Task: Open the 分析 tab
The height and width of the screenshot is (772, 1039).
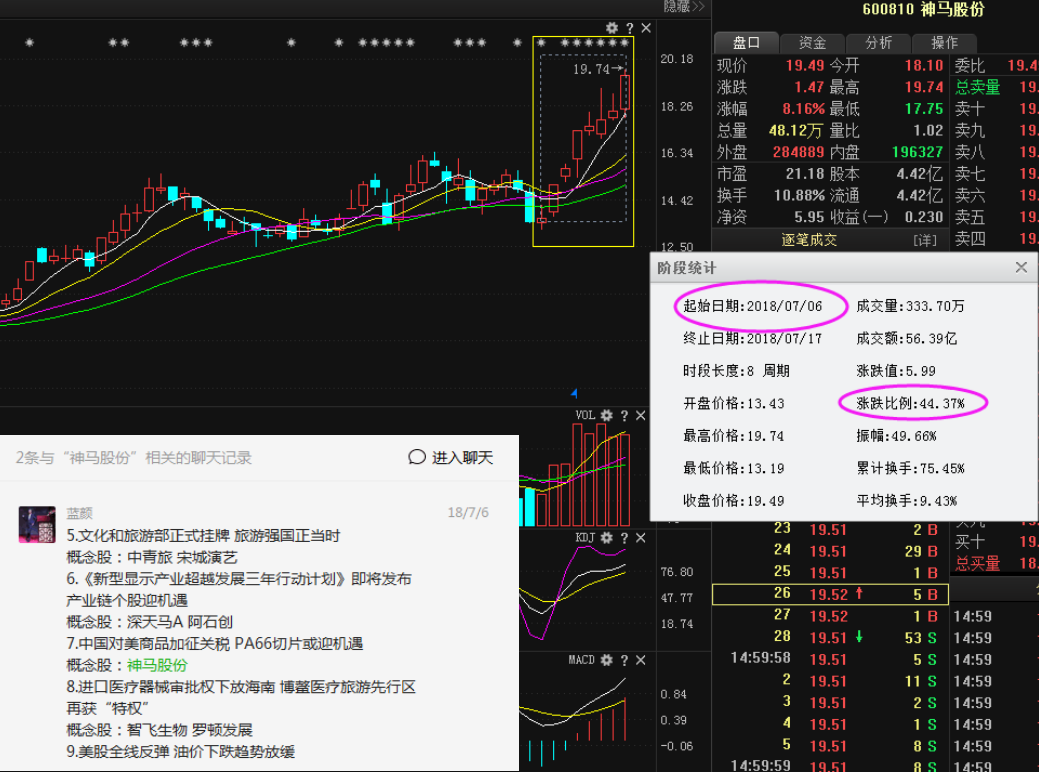Action: pyautogui.click(x=878, y=43)
